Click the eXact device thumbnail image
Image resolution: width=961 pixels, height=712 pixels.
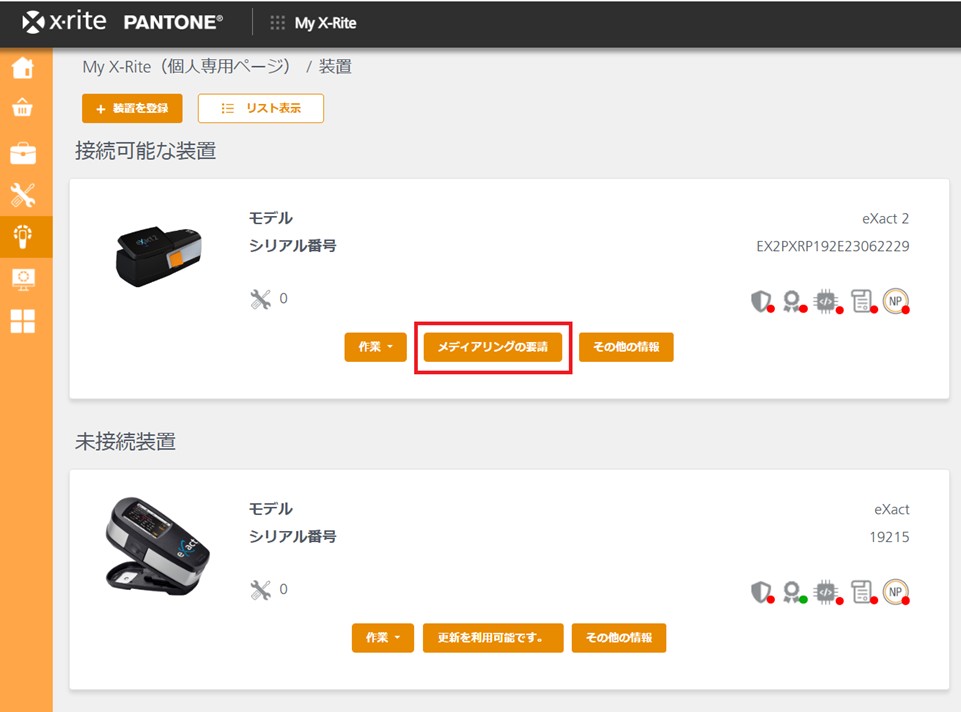(x=157, y=546)
